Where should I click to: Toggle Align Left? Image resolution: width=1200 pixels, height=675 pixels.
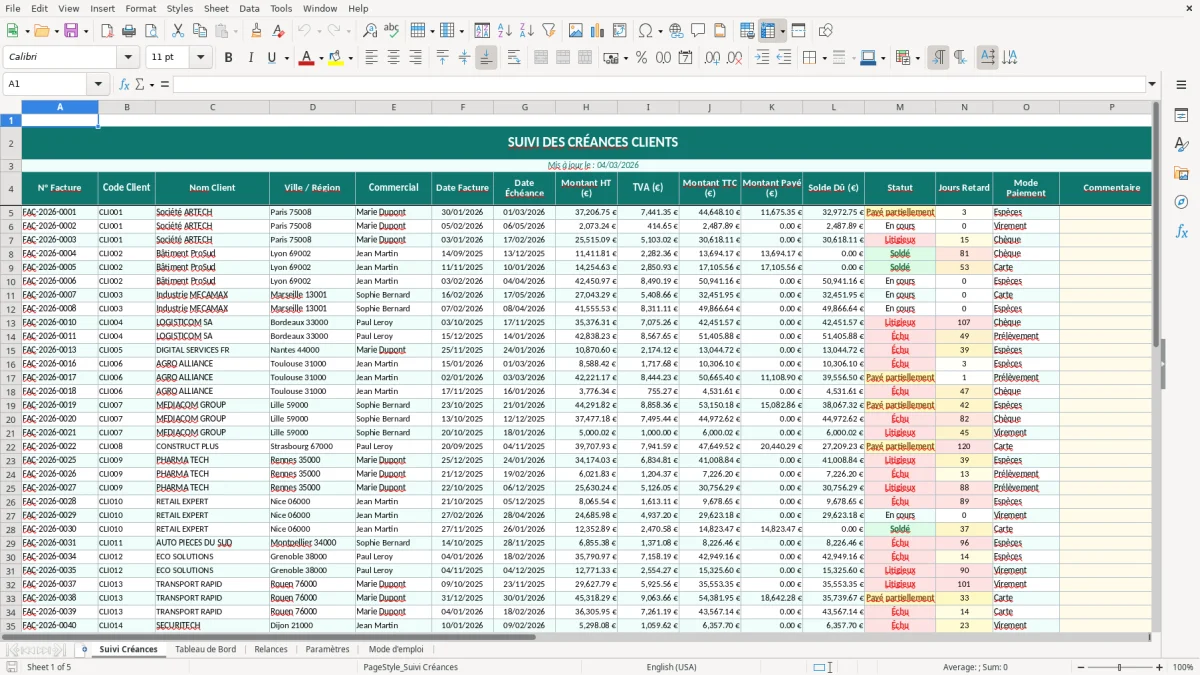click(x=372, y=58)
